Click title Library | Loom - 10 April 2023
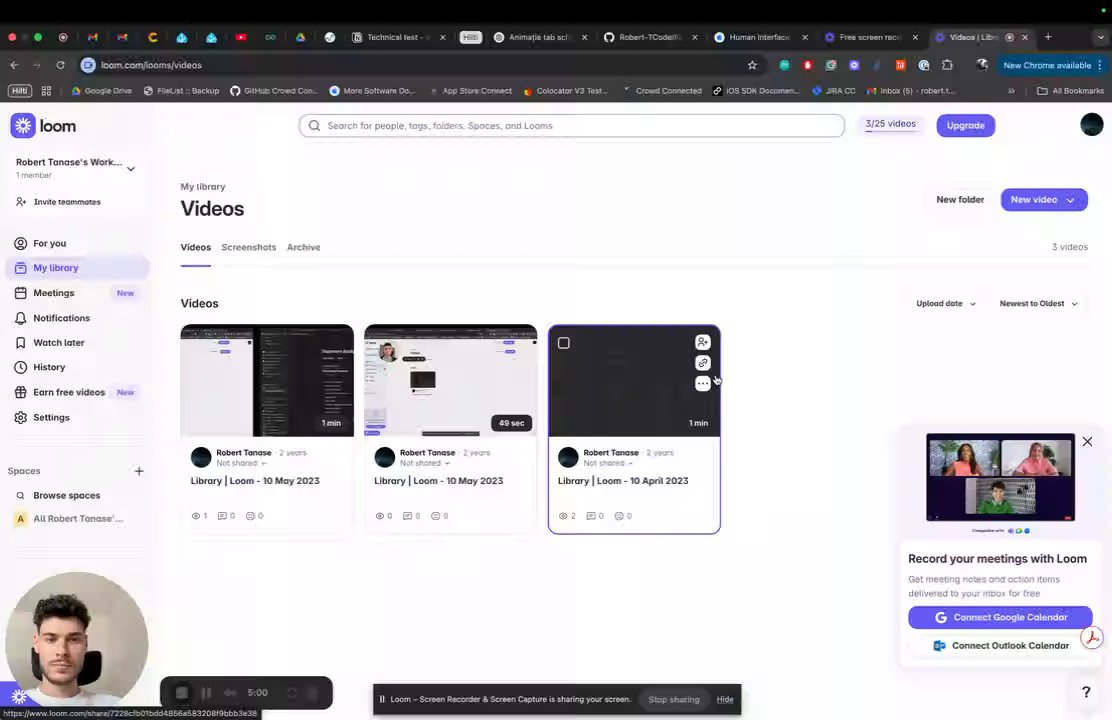Screen dimensions: 1112x720 pos(623,481)
